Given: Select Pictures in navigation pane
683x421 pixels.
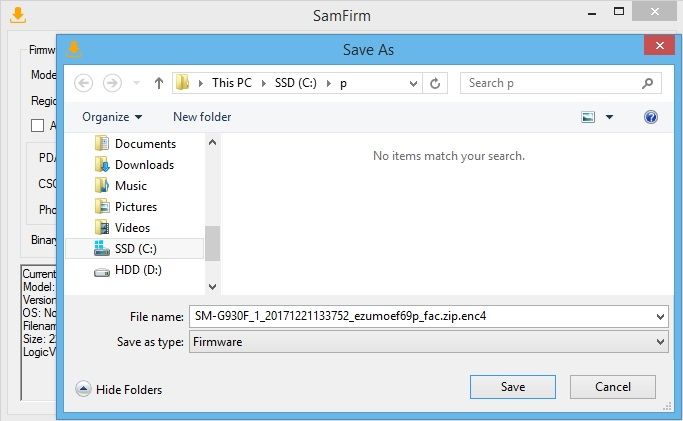Looking at the screenshot, I should 135,206.
